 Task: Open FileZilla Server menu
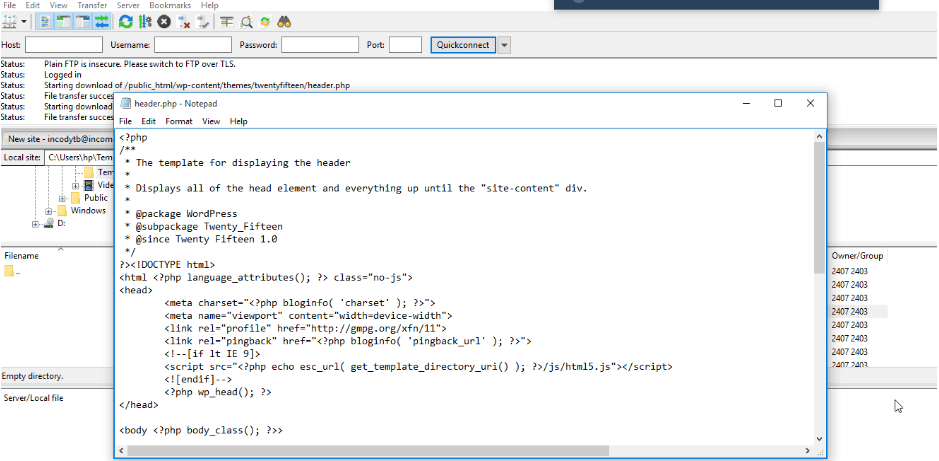(x=129, y=5)
